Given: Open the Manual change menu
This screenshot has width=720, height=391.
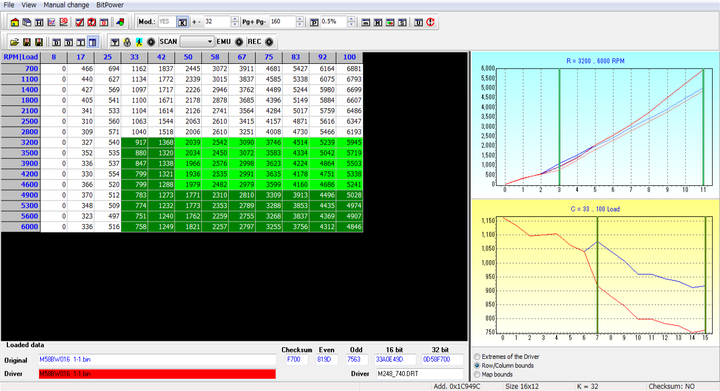Looking at the screenshot, I should pyautogui.click(x=66, y=5).
